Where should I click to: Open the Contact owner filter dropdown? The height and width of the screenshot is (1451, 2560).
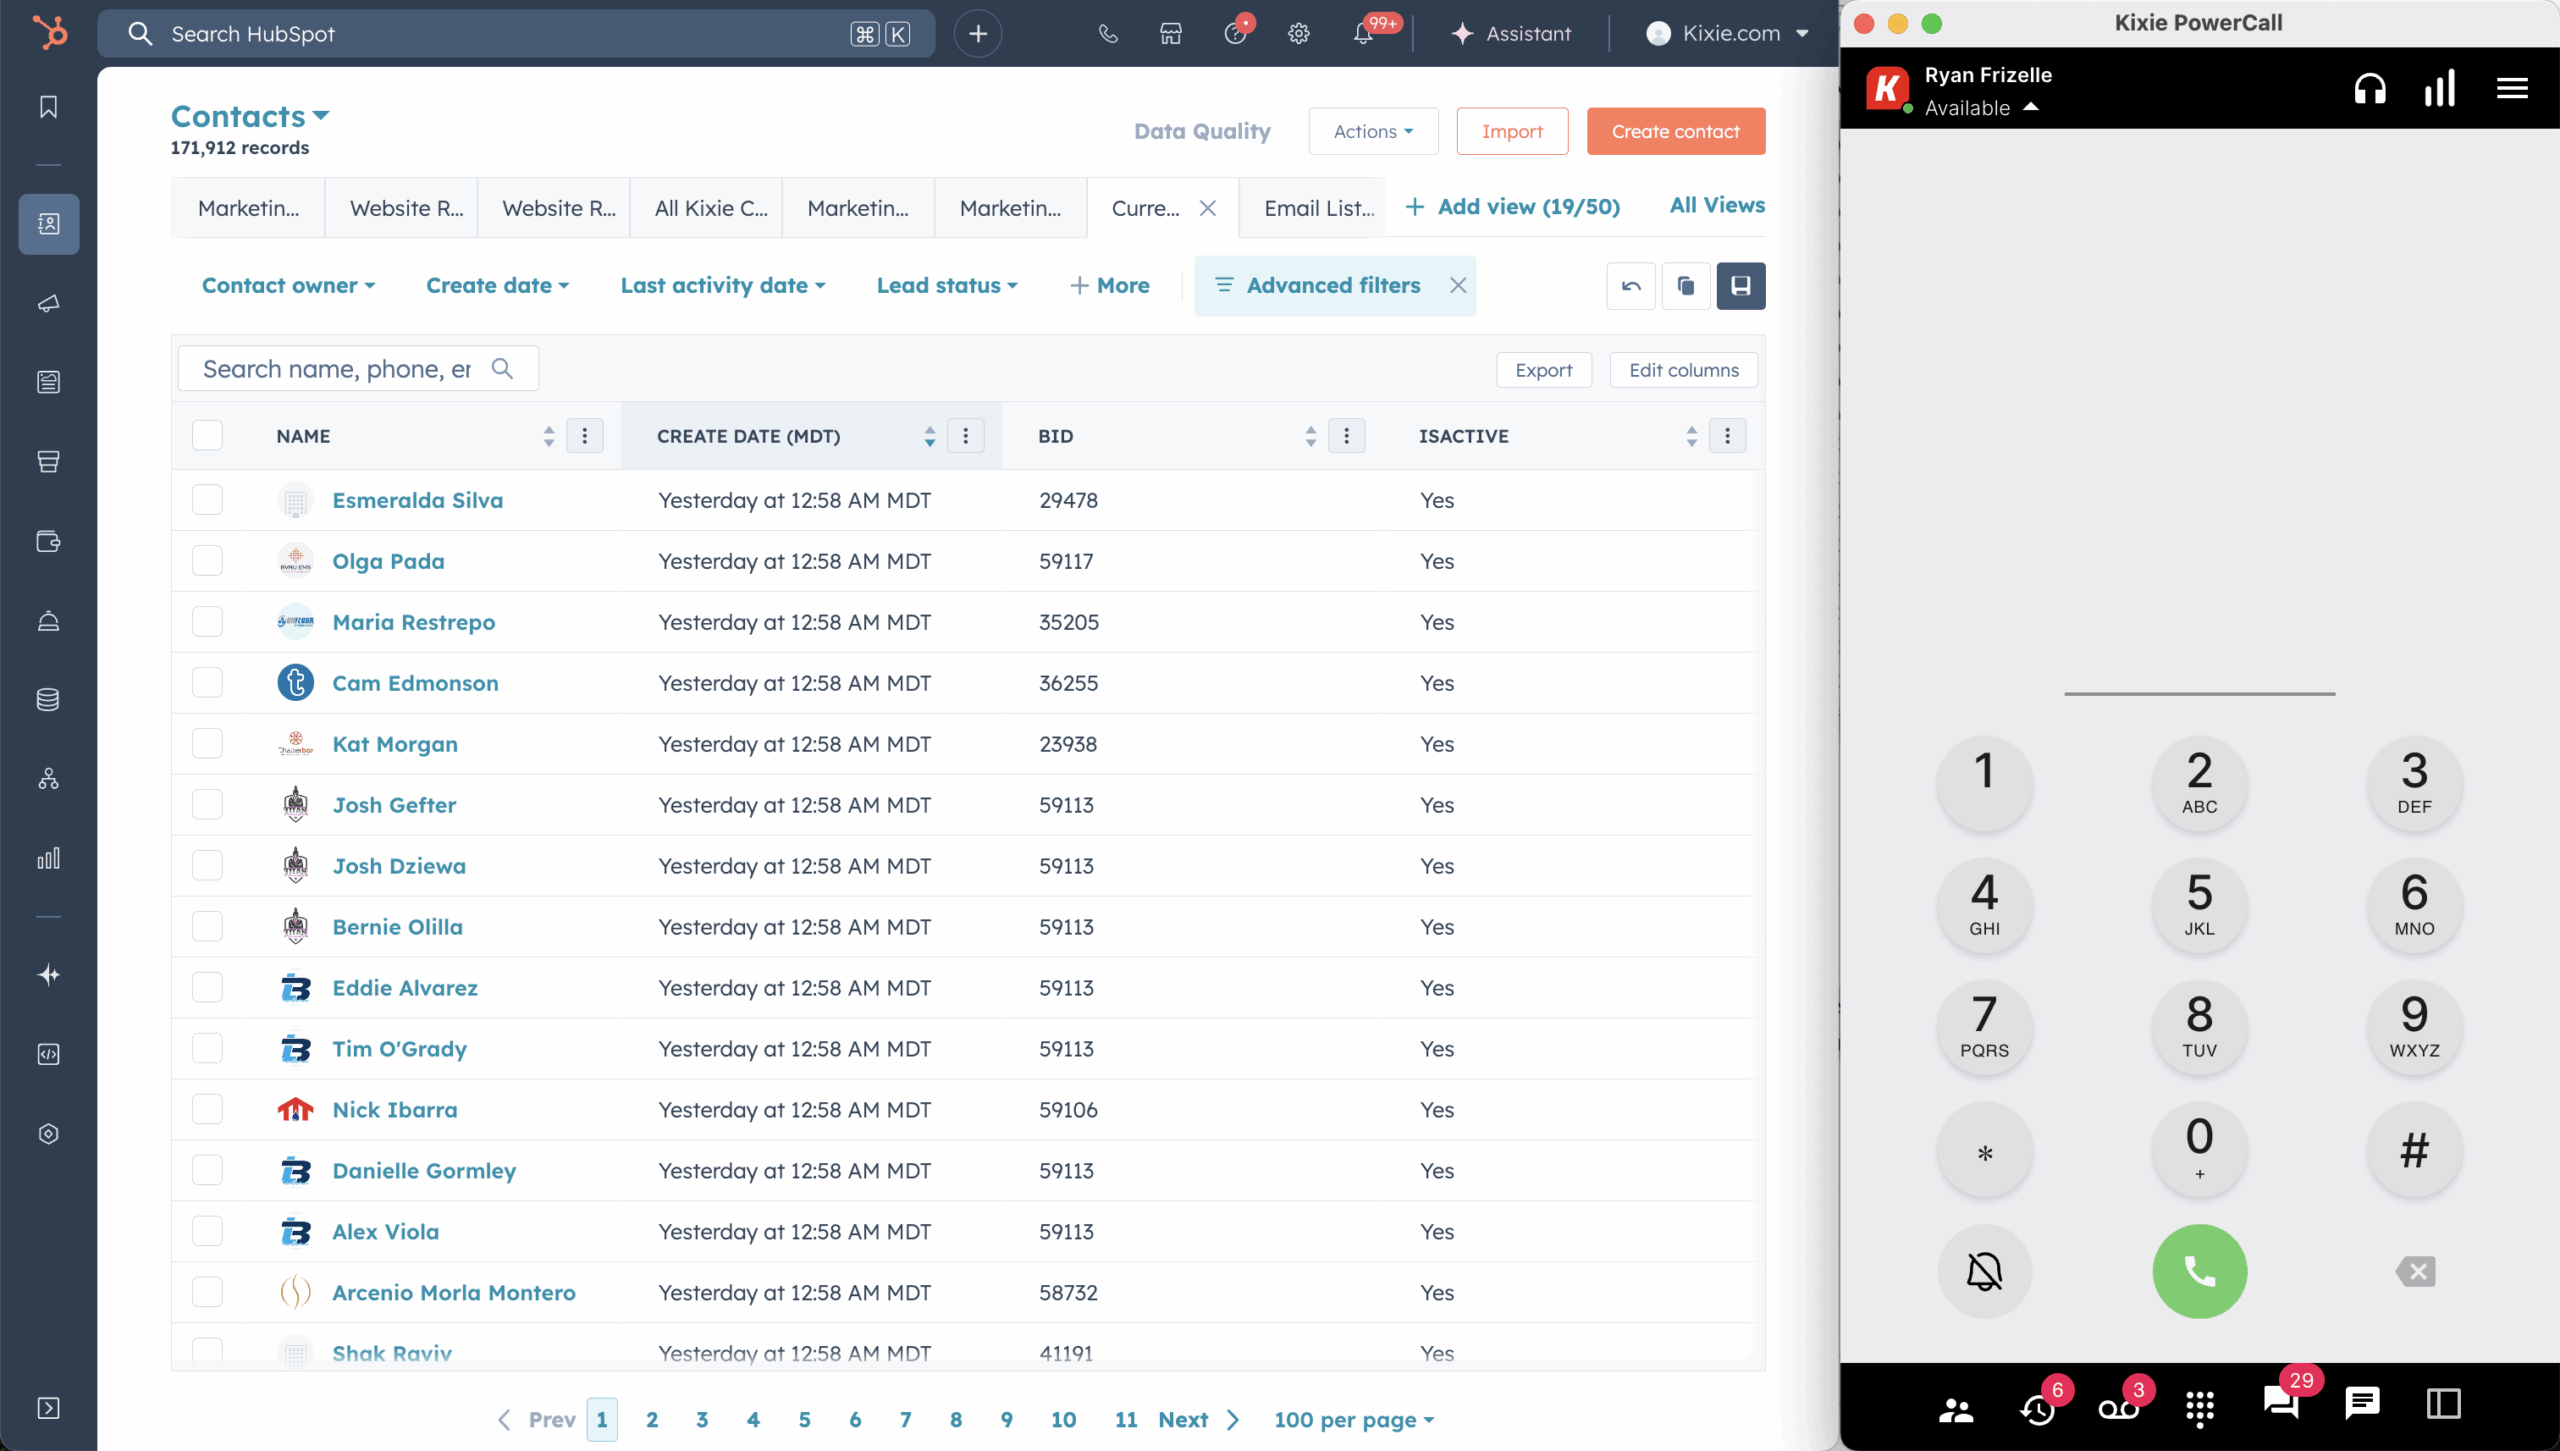tap(288, 285)
